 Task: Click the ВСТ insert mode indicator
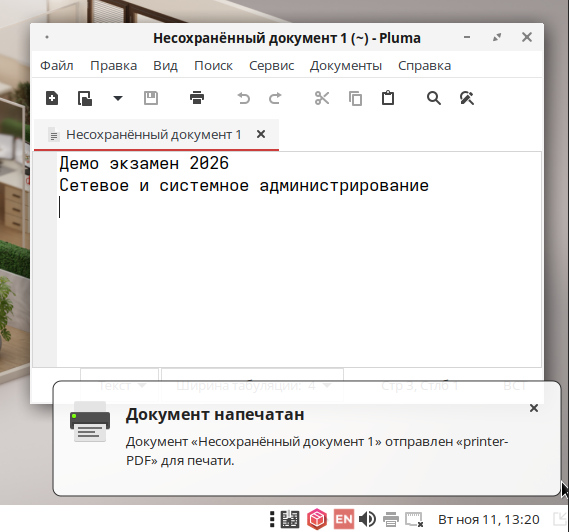click(x=515, y=386)
